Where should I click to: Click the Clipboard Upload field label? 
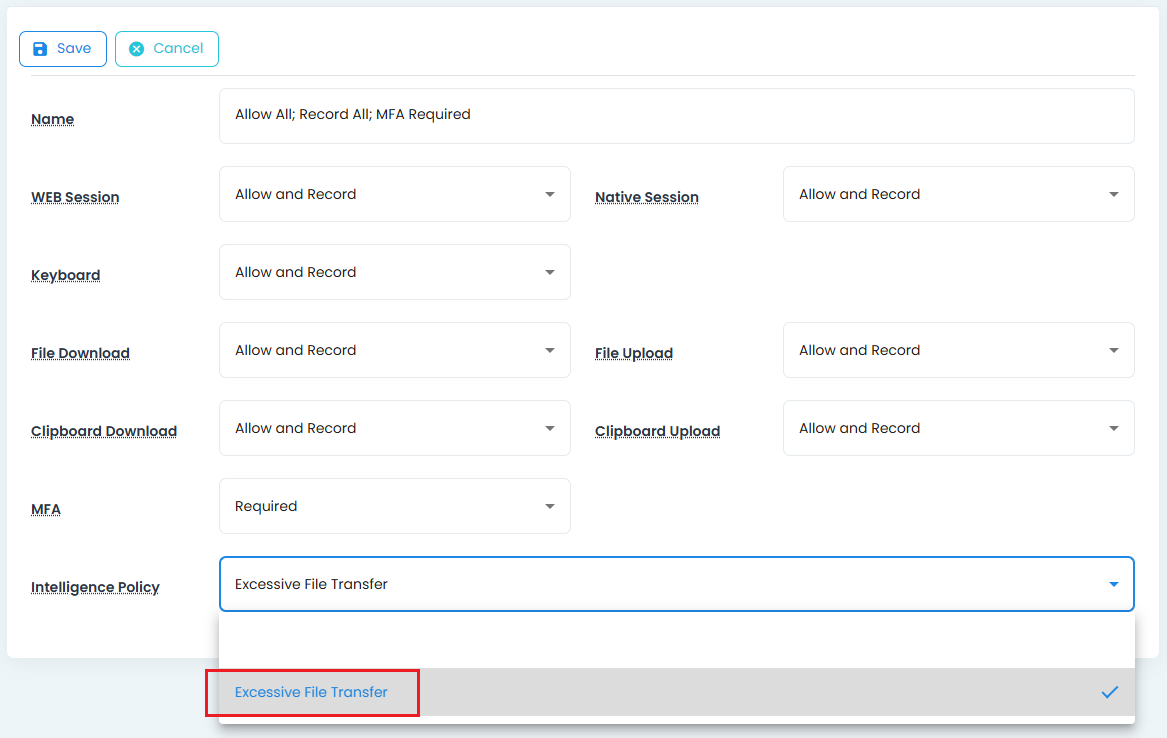657,431
